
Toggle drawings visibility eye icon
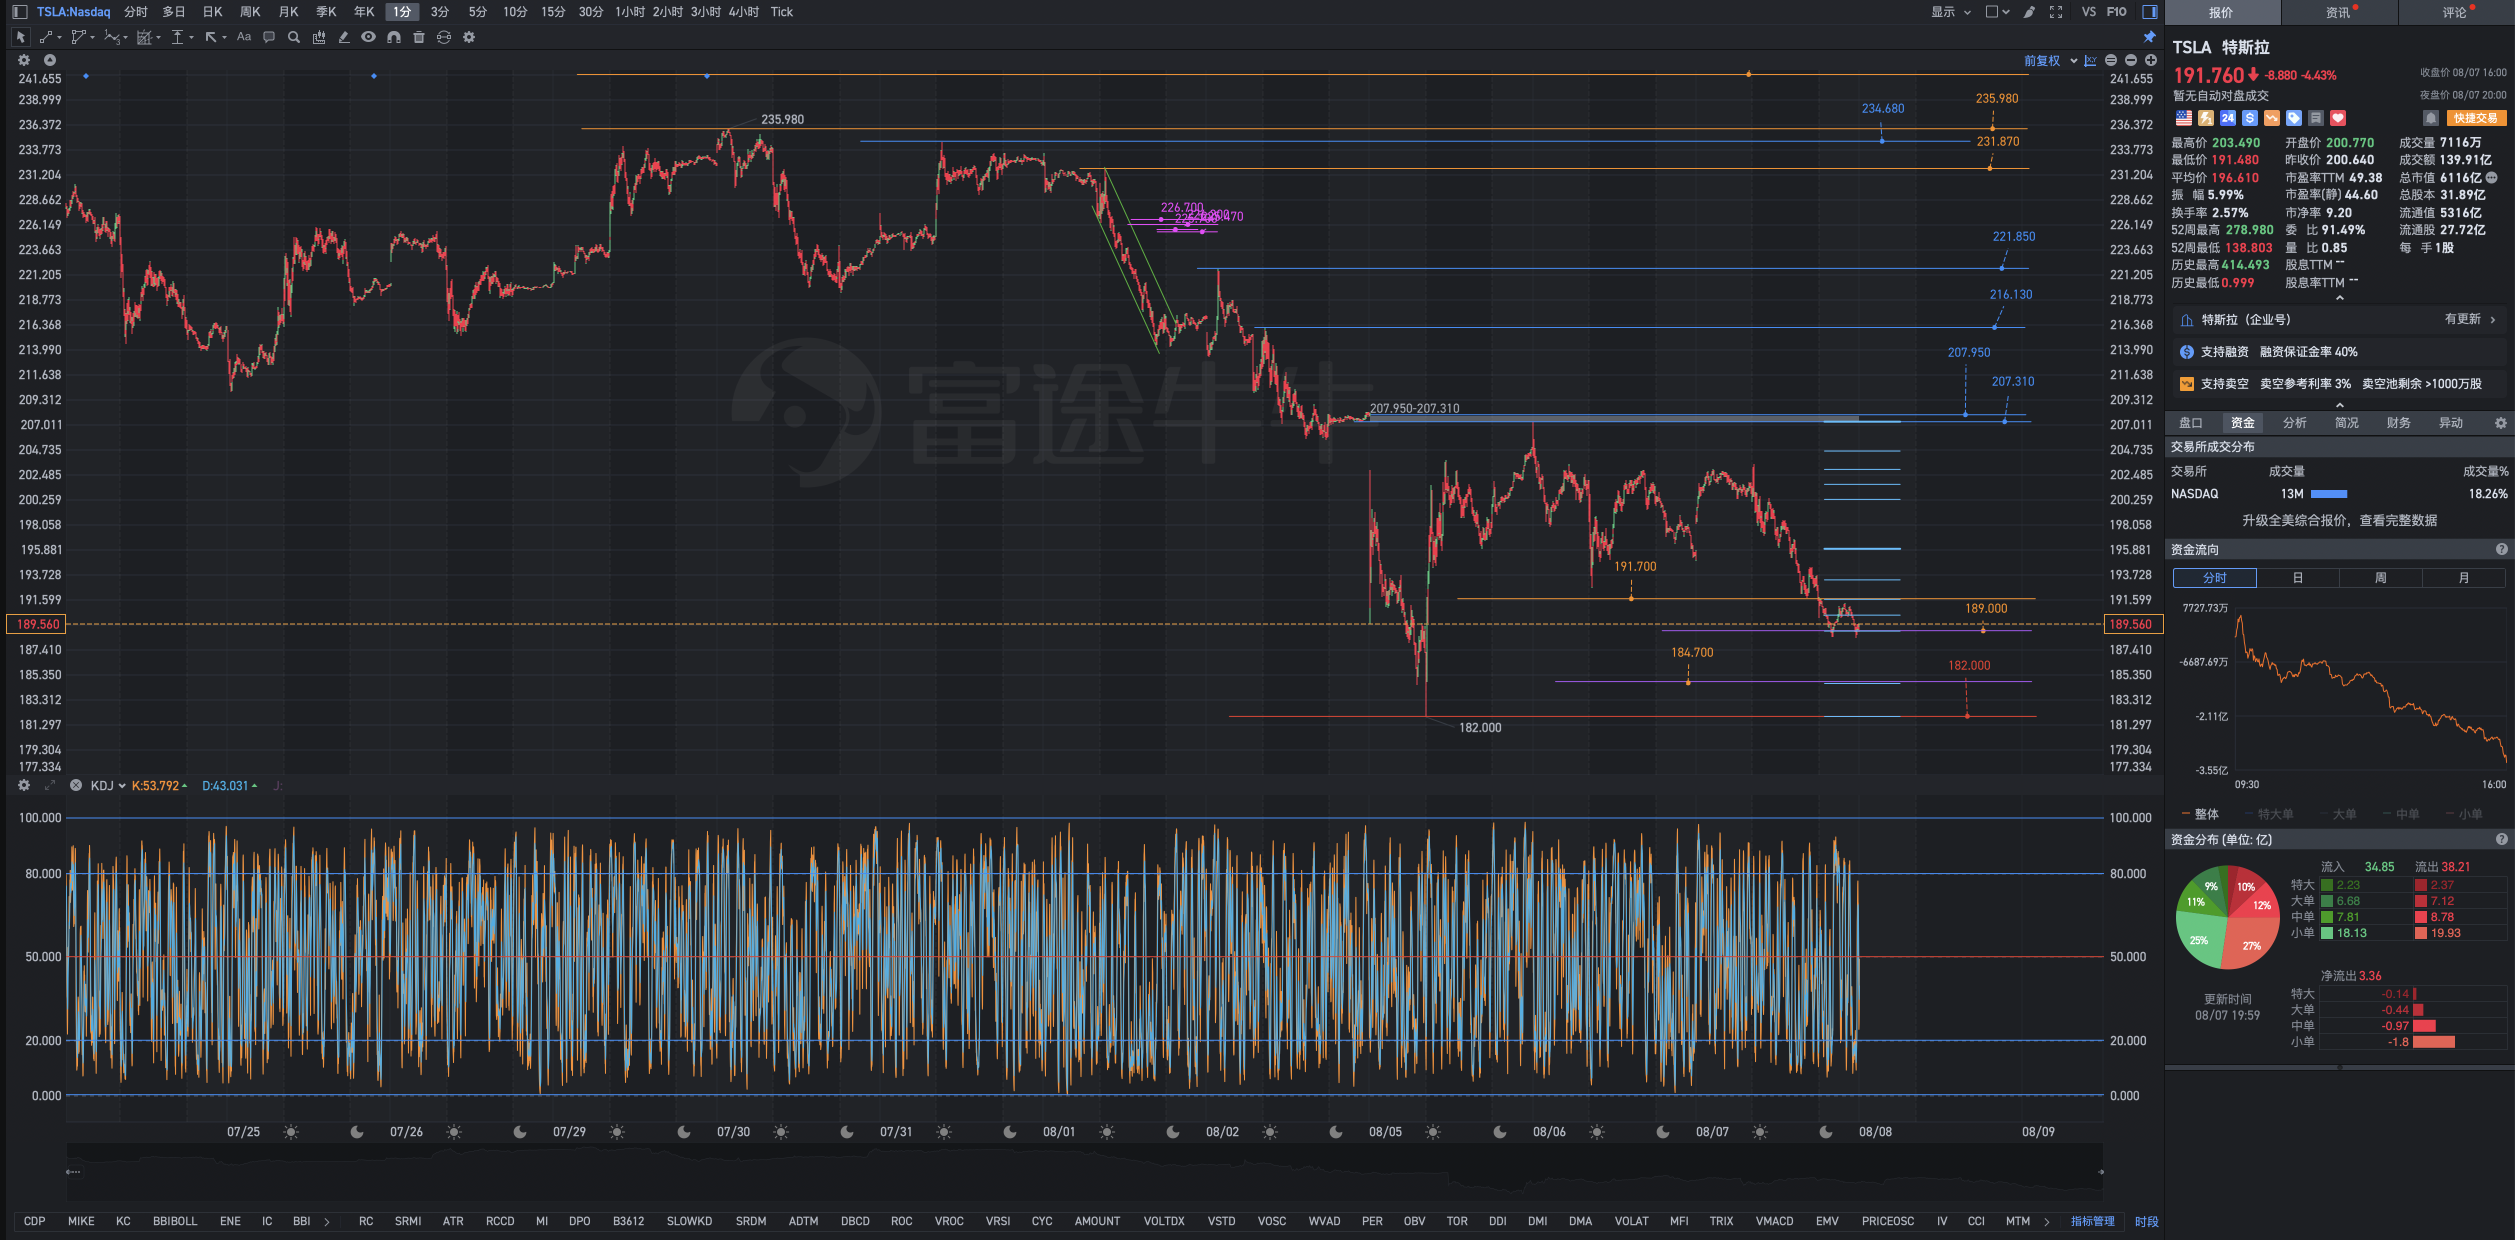(x=369, y=37)
